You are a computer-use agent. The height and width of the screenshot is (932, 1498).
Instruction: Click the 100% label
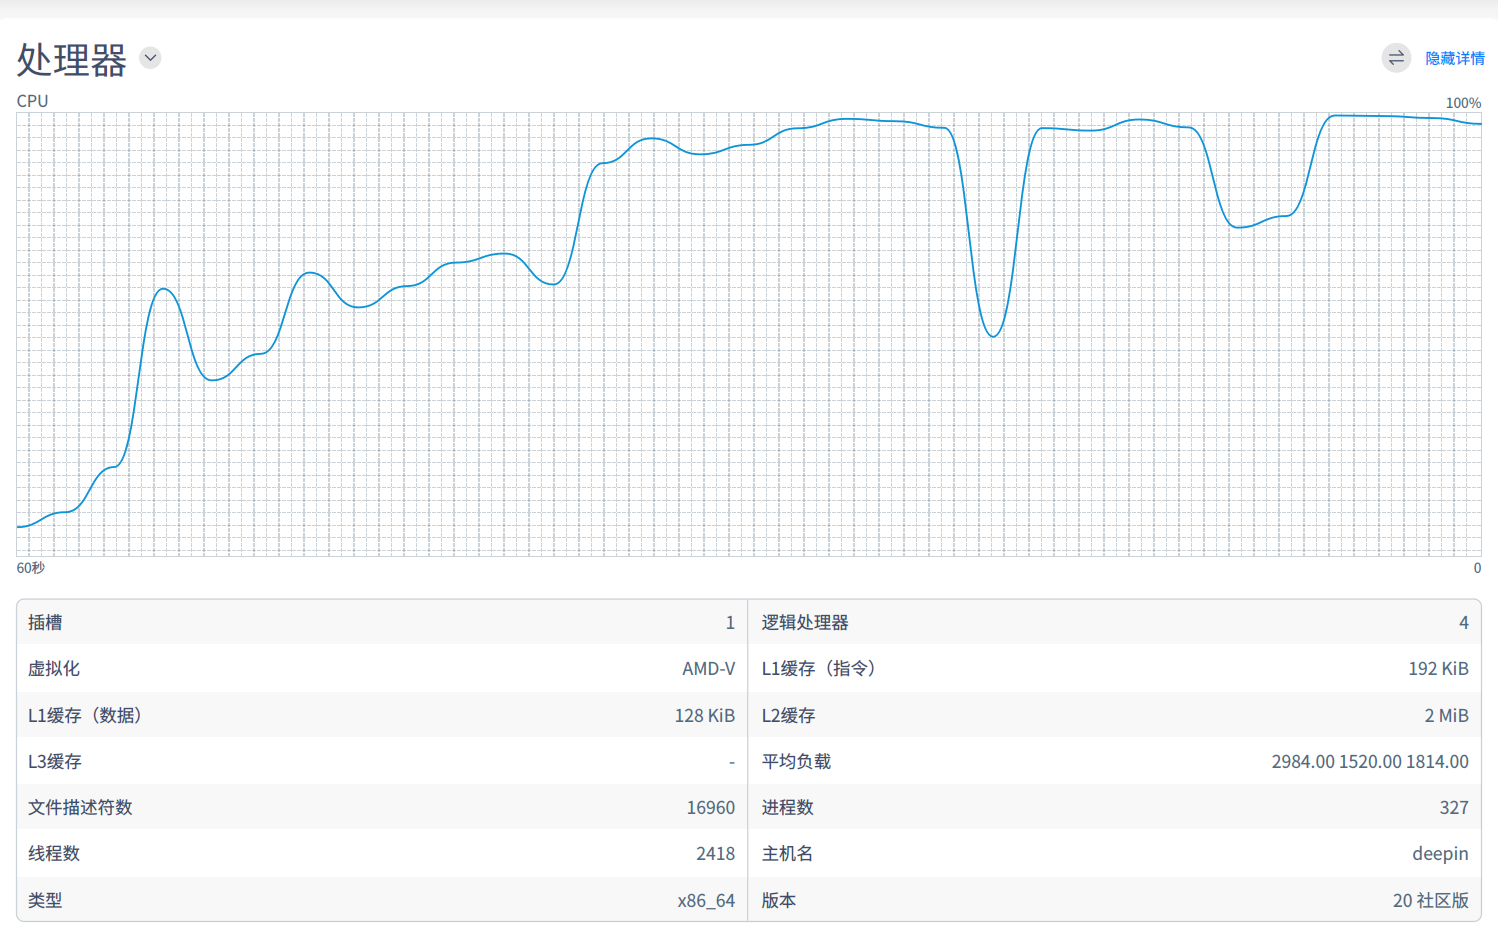(1463, 103)
